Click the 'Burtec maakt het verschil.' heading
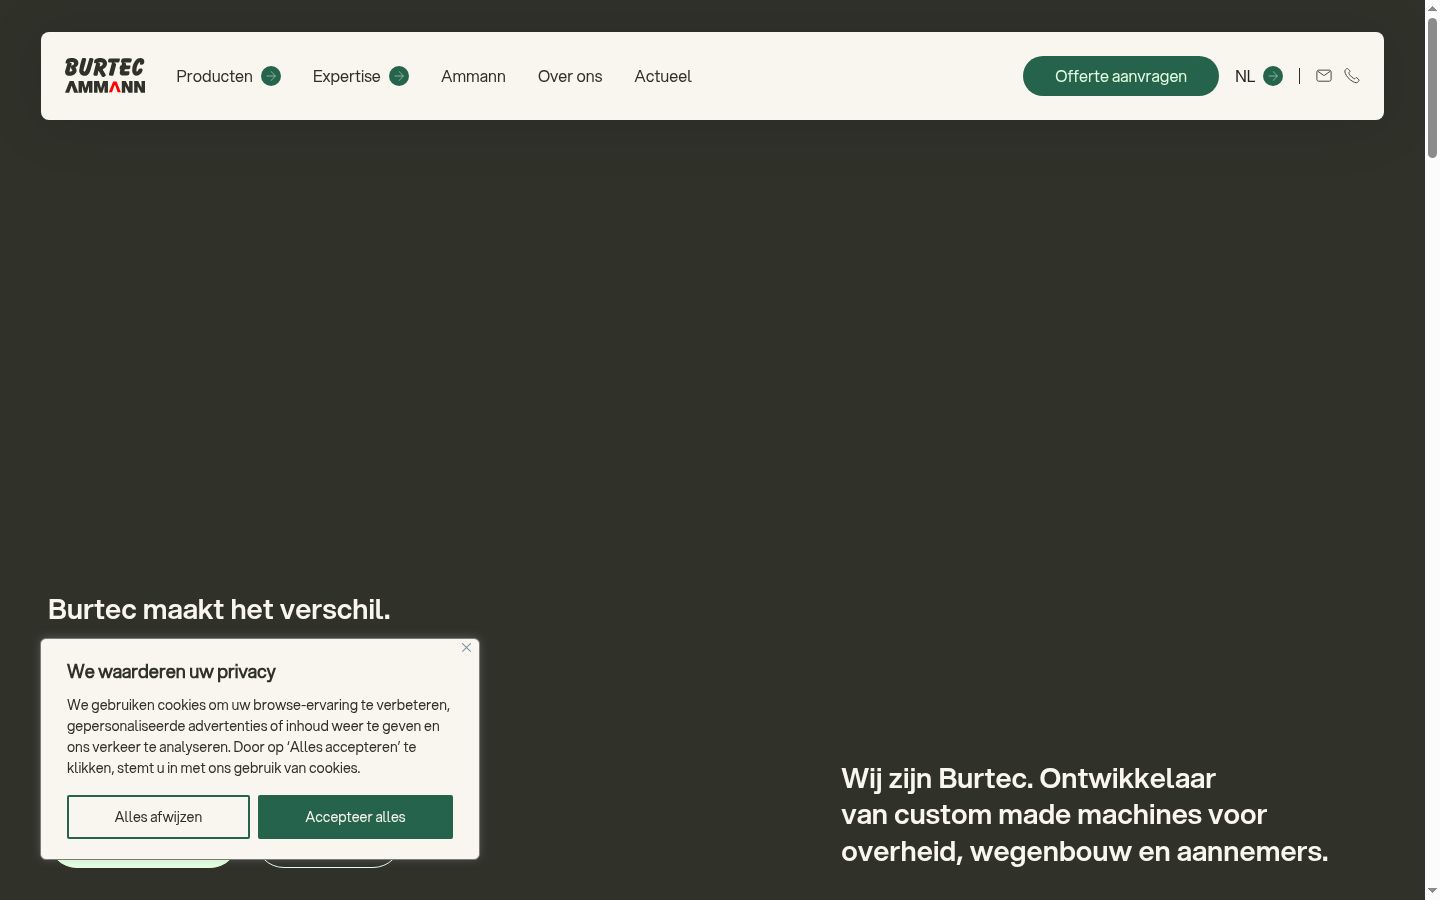This screenshot has width=1440, height=900. coord(219,609)
